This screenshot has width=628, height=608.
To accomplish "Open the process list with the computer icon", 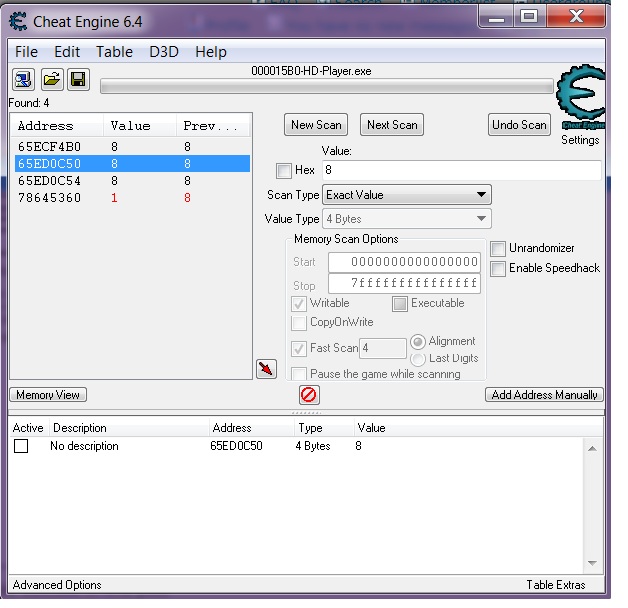I will (x=23, y=79).
